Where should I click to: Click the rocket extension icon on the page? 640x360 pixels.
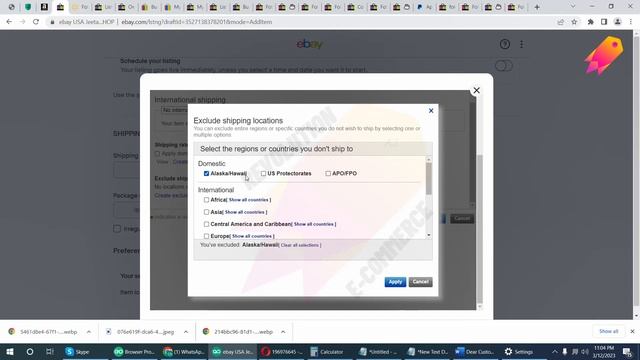click(604, 55)
